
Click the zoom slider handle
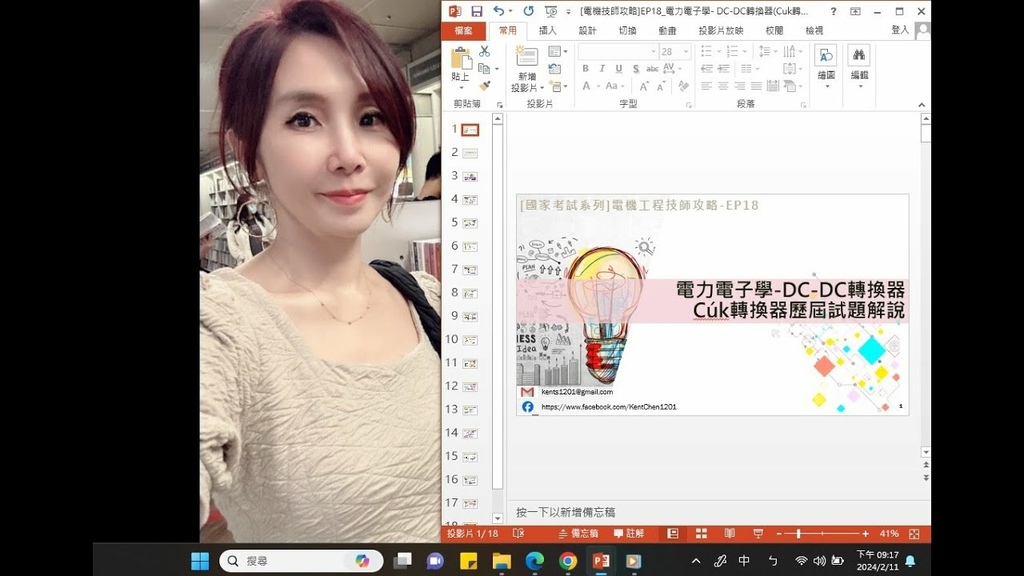[798, 534]
